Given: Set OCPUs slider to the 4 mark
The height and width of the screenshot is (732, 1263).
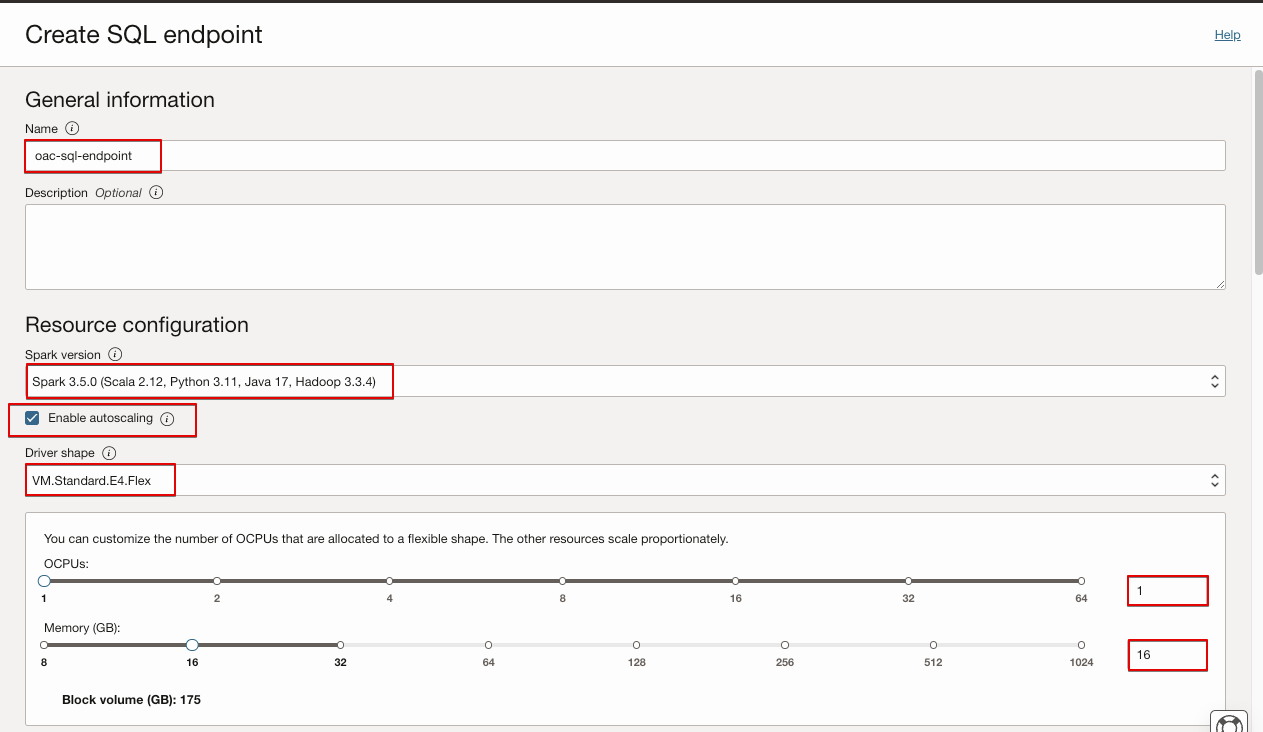Looking at the screenshot, I should [390, 581].
